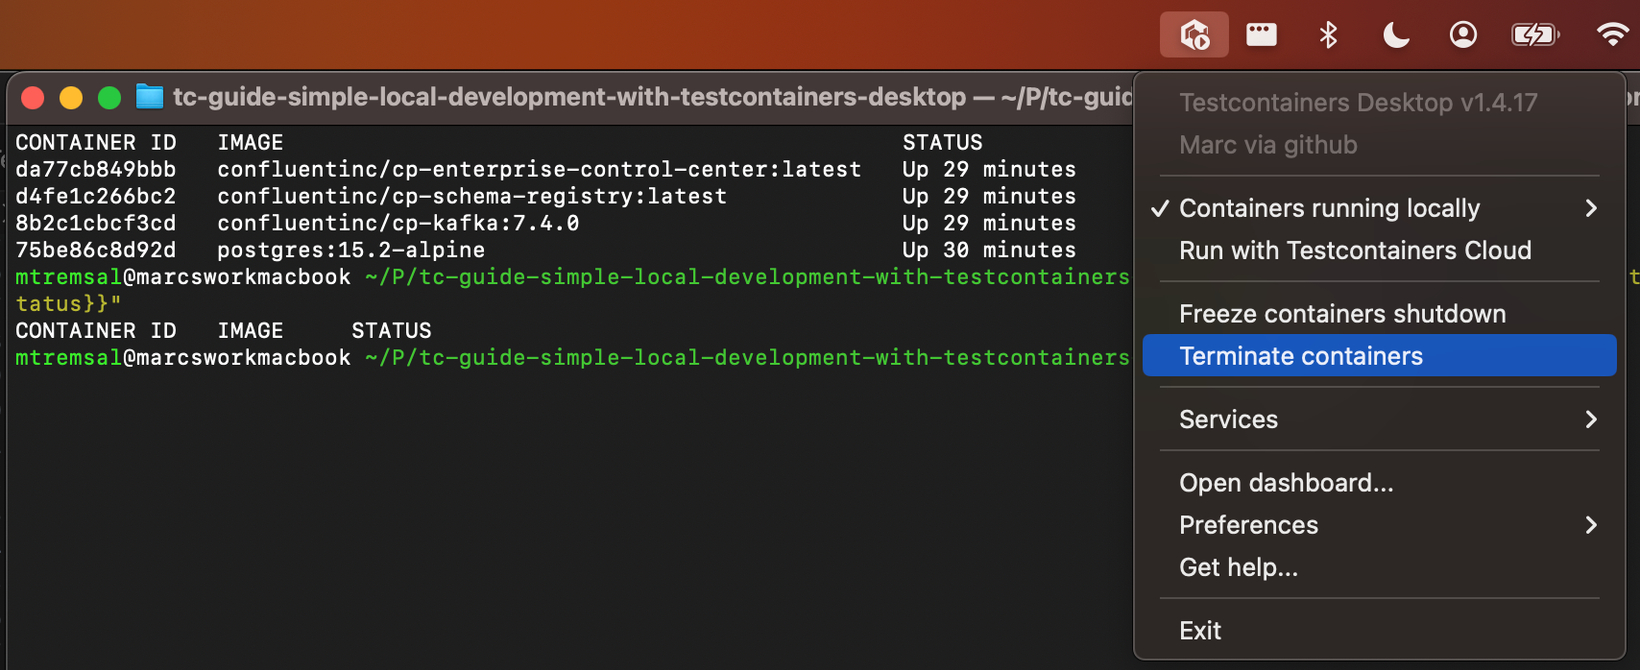Screen dimensions: 1640x670
Task: Click the confluentinc/cp-schema-registry:latest image name
Action: [x=472, y=197]
